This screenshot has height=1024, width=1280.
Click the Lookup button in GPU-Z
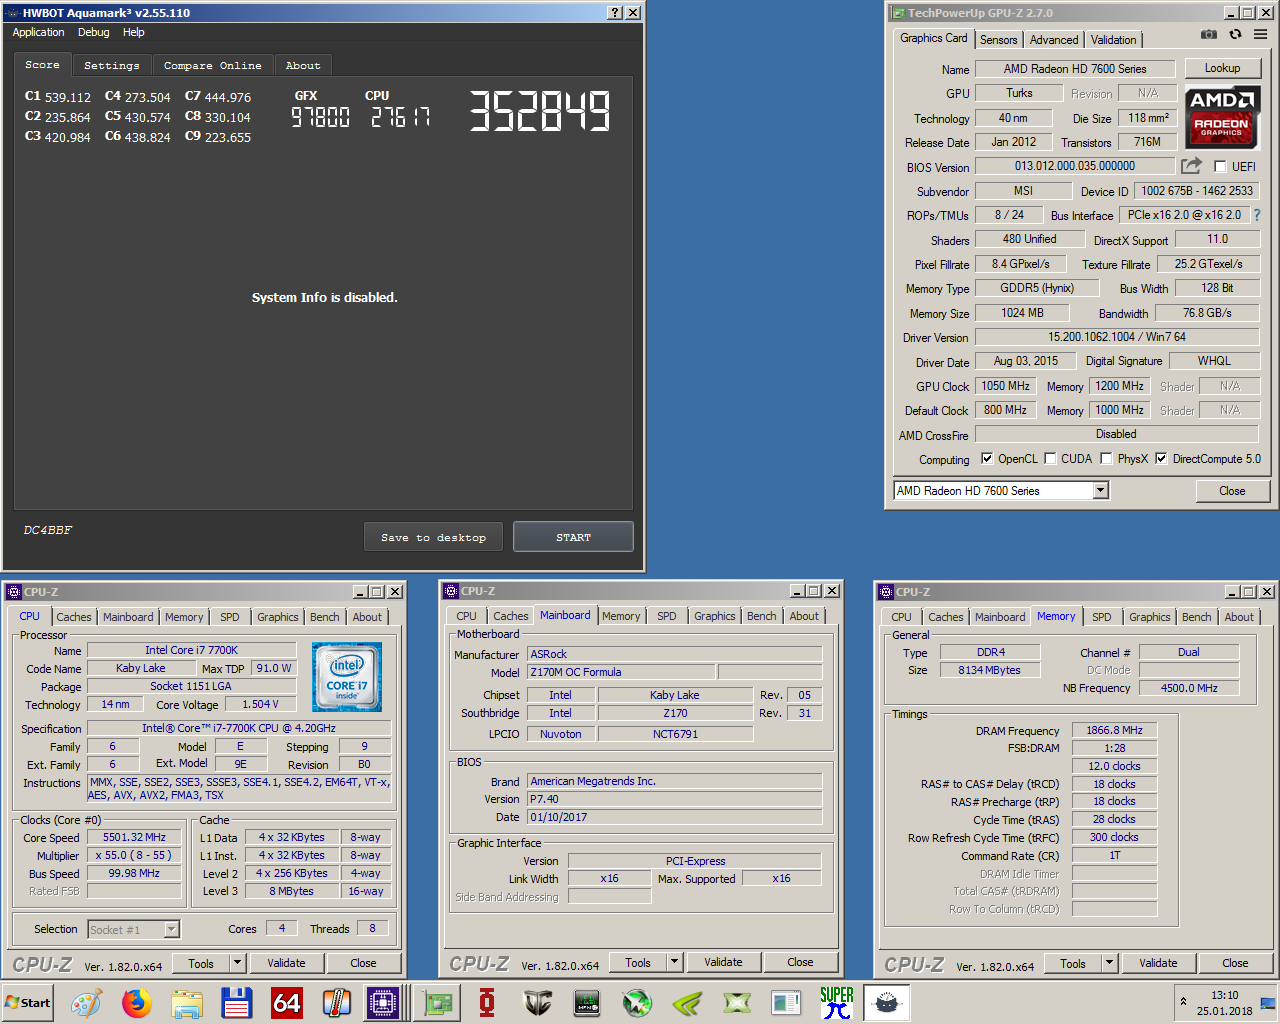(1222, 68)
